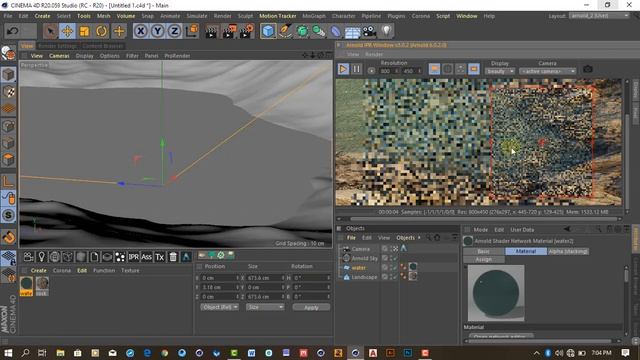Screen dimensions: 640x360
Task: Select the water object in Objects panel
Action: [358, 268]
